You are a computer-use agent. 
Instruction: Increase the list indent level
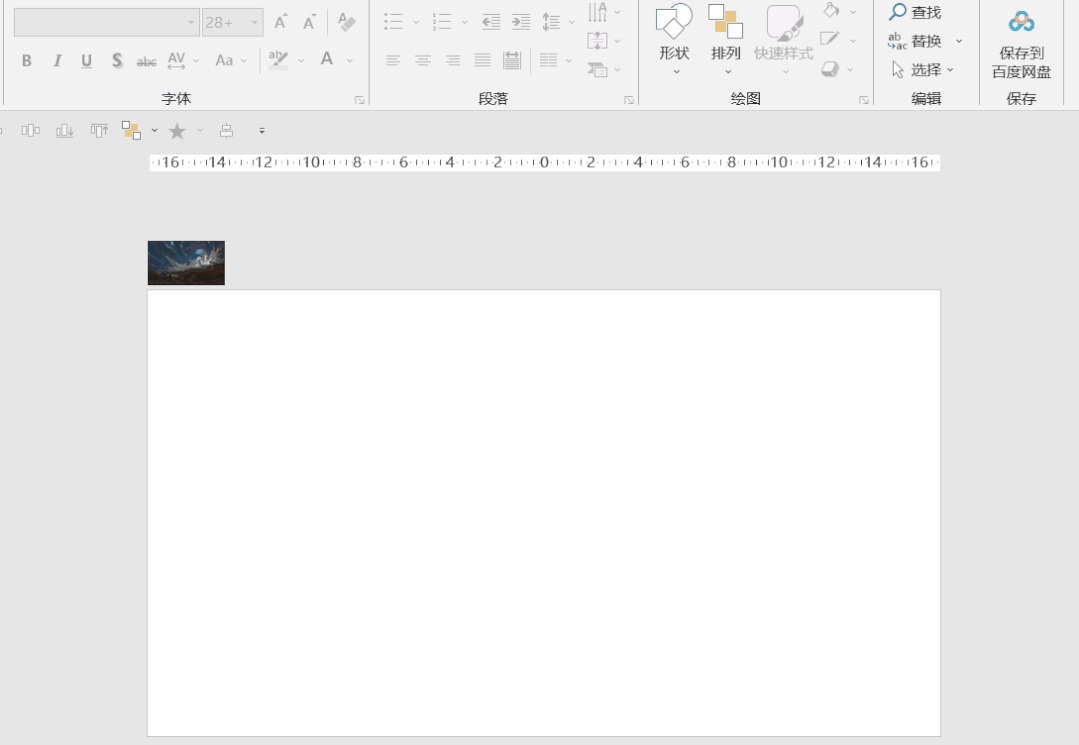click(521, 22)
